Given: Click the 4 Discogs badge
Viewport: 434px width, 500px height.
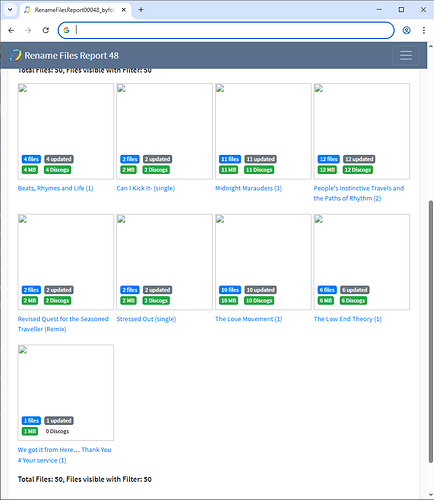Looking at the screenshot, I should point(57,170).
